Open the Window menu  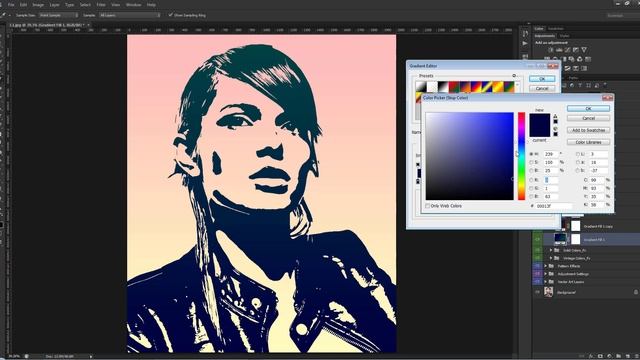[133, 5]
